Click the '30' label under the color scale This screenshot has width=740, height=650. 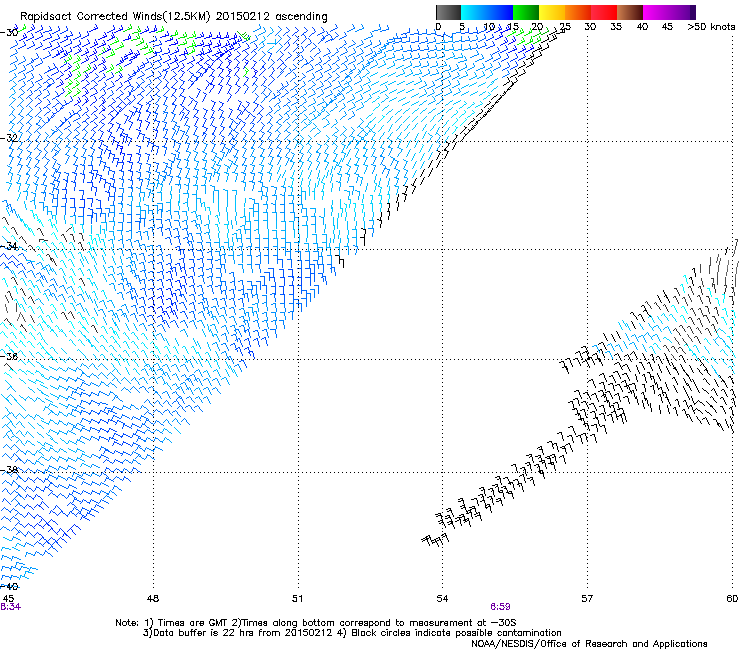coord(590,27)
